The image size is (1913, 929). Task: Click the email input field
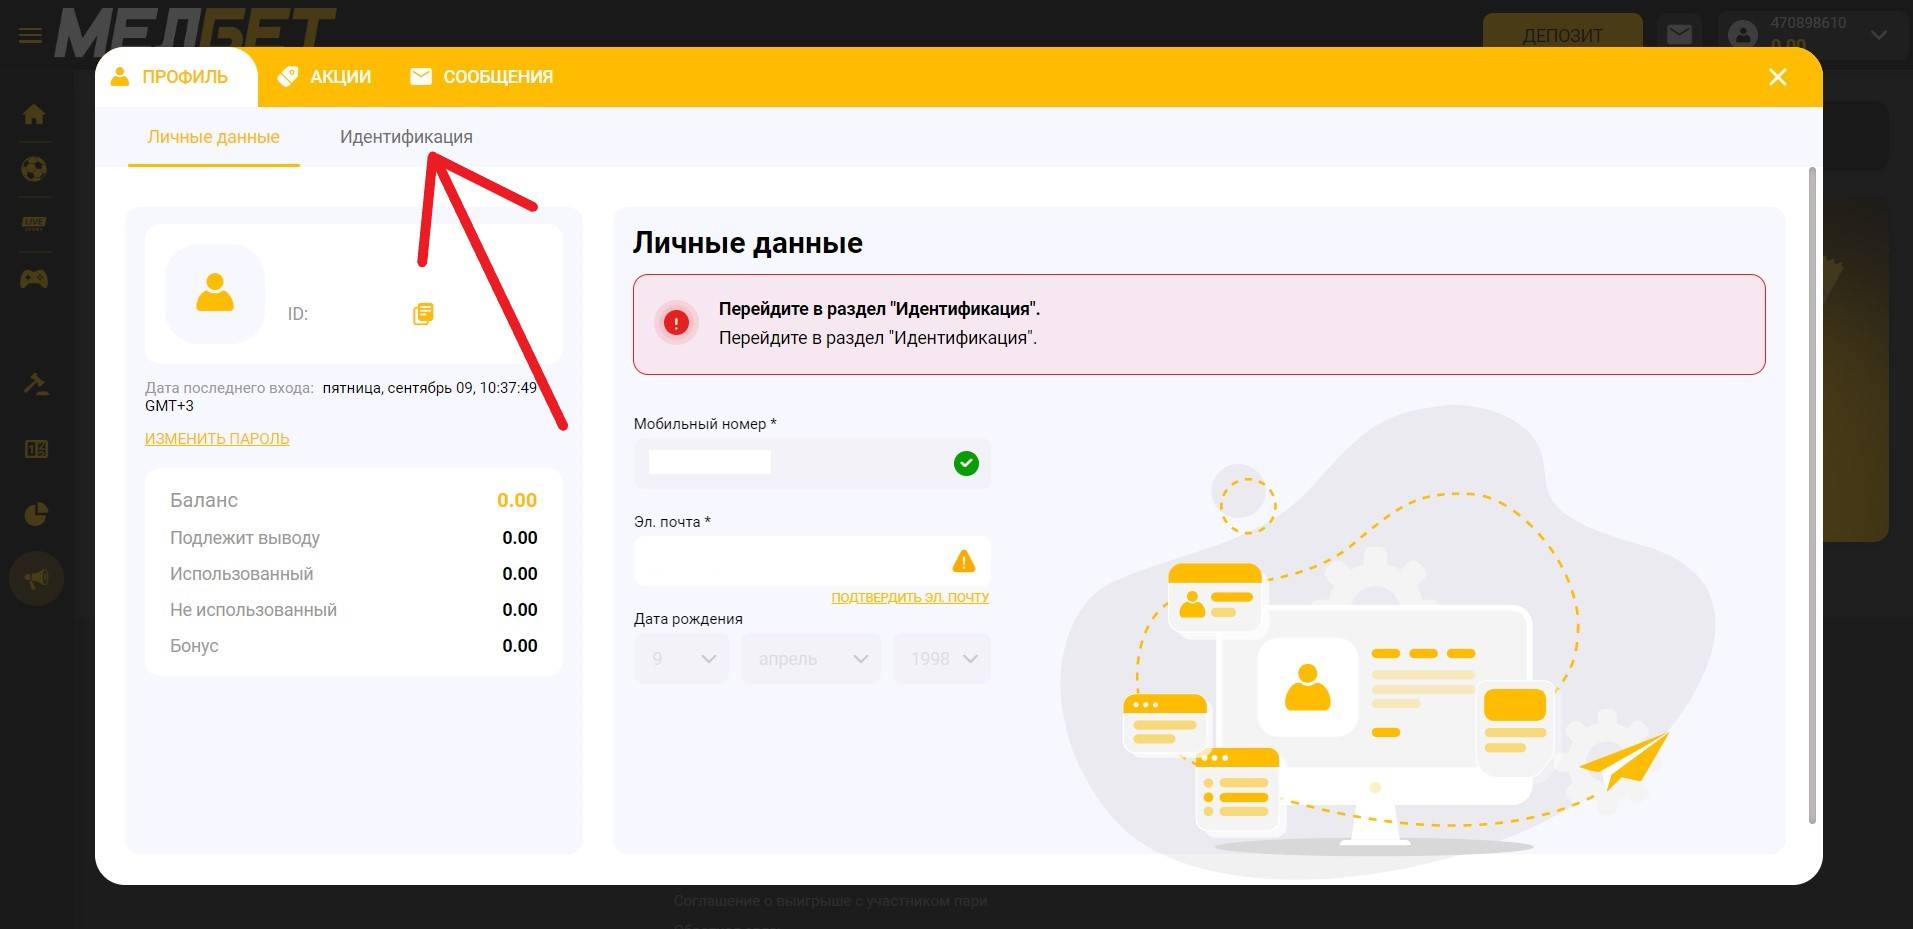click(812, 561)
